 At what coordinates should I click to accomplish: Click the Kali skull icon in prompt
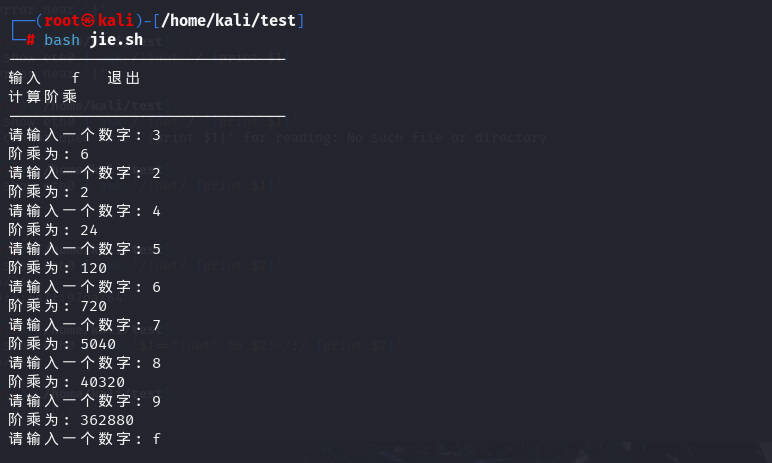click(88, 21)
